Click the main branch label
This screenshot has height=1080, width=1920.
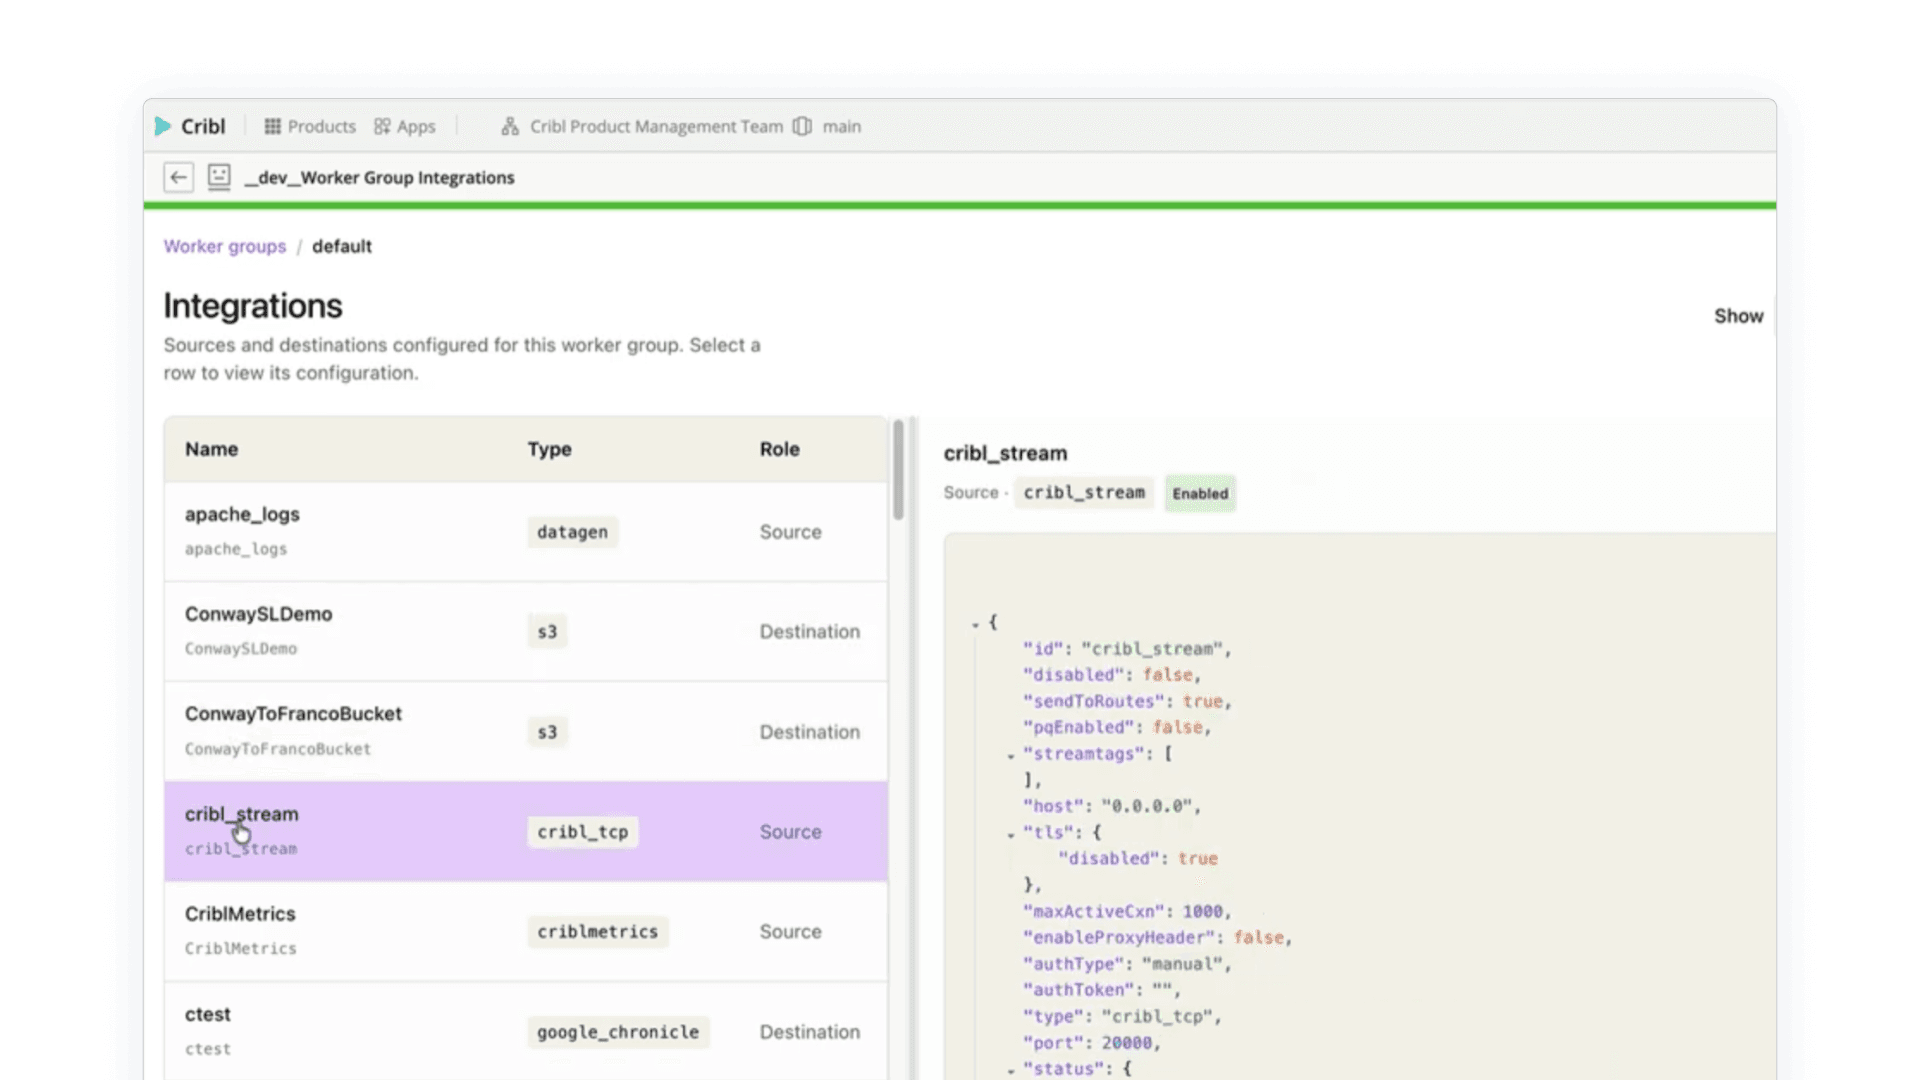coord(842,126)
